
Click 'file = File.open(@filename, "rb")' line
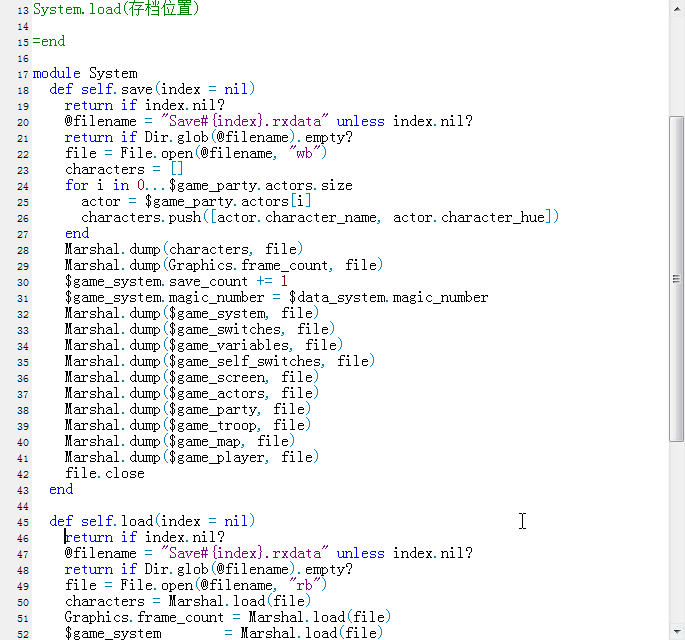point(196,585)
